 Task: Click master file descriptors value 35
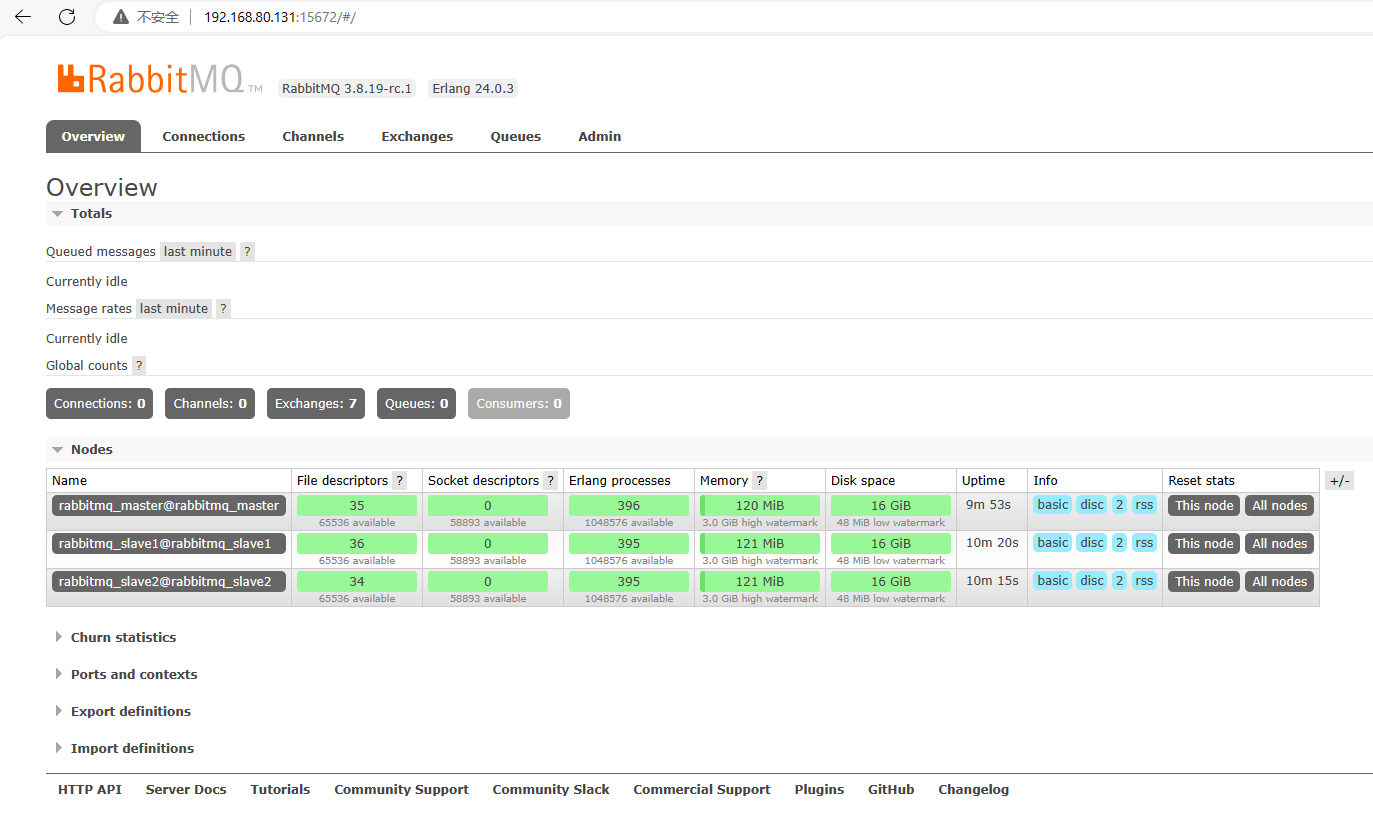(357, 506)
